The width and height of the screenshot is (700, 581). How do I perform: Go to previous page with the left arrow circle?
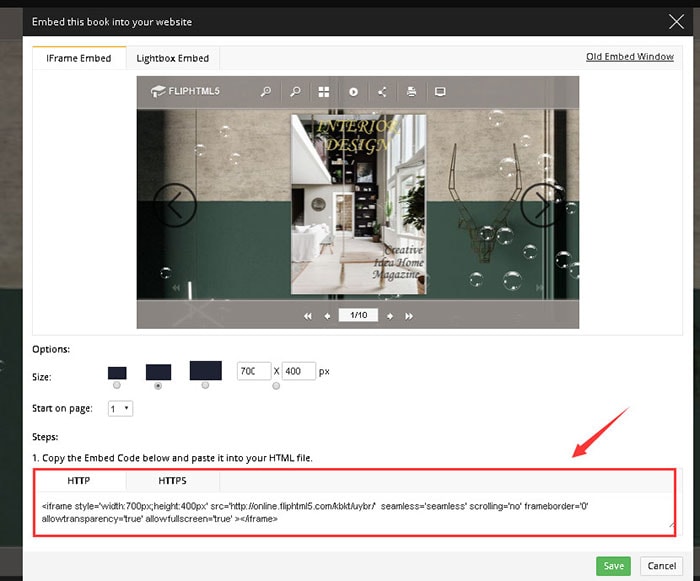click(175, 205)
